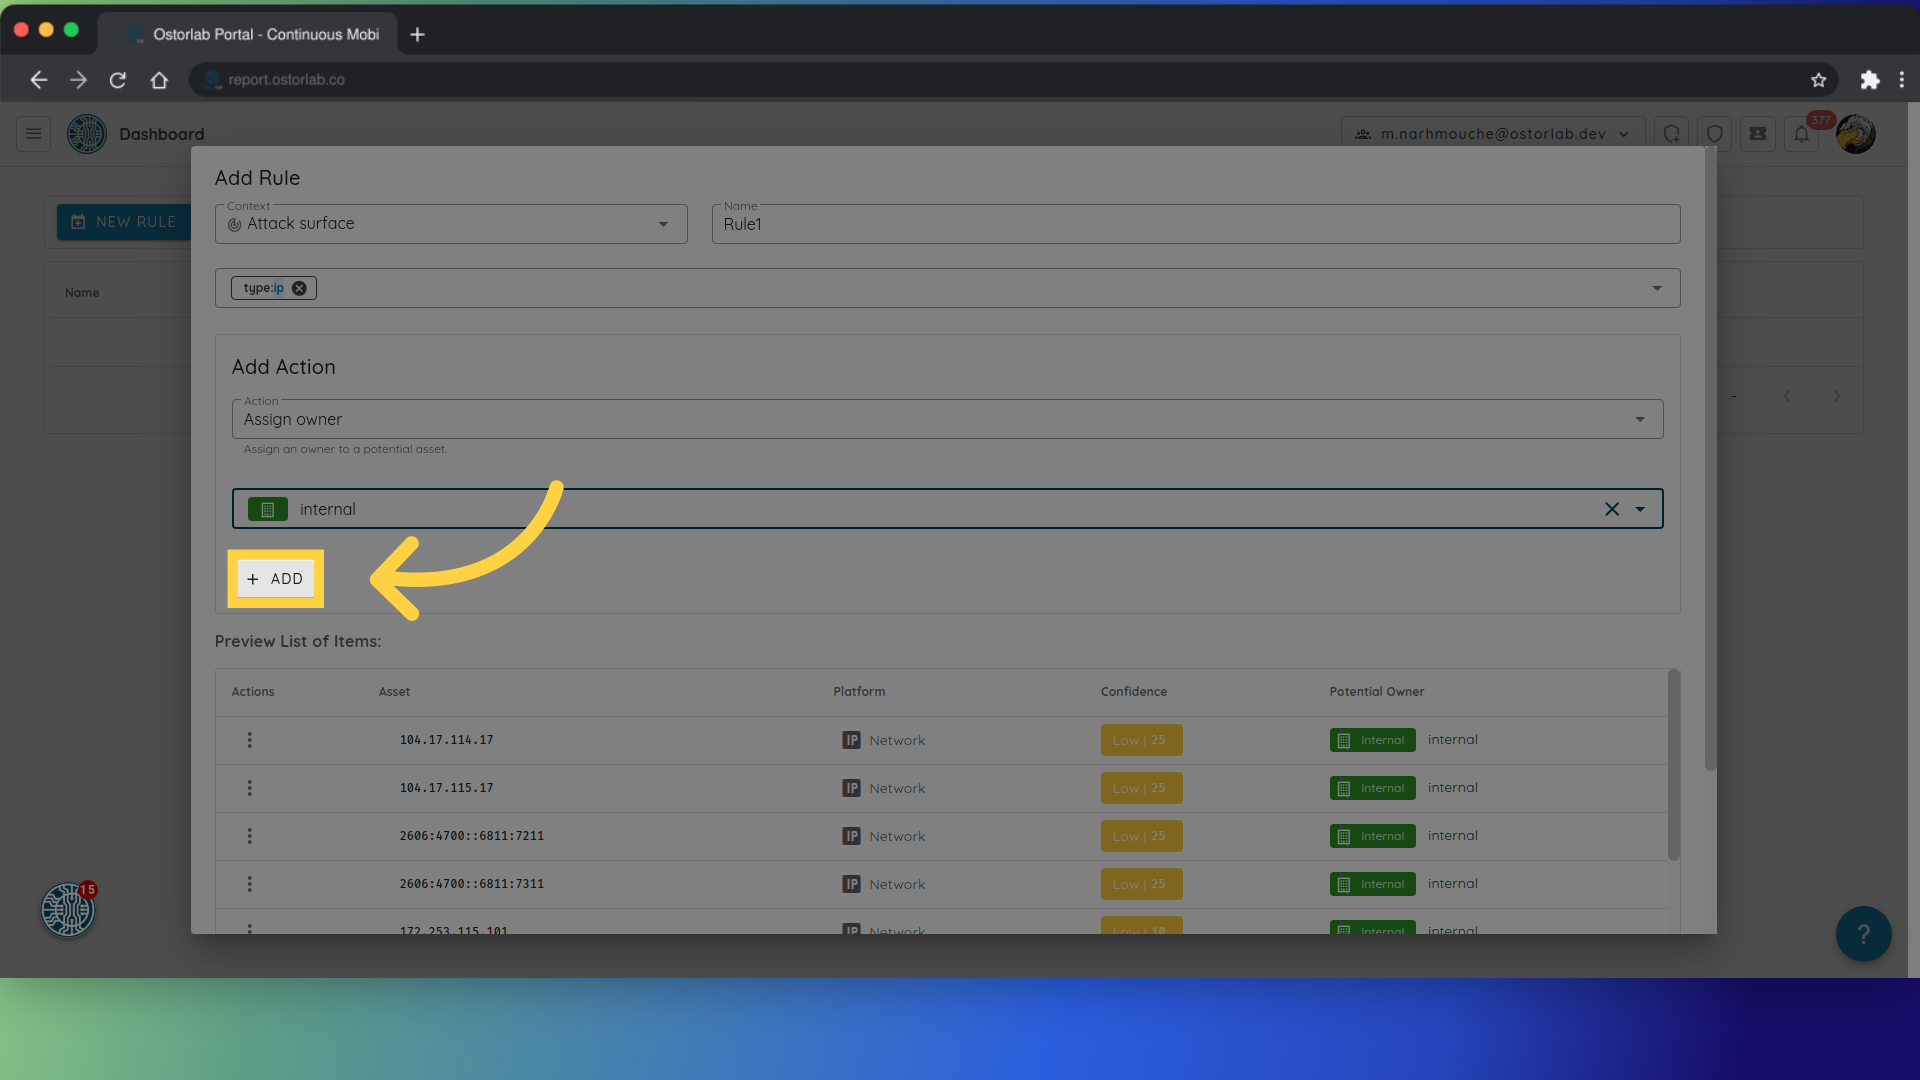Image resolution: width=1920 pixels, height=1080 pixels.
Task: Remove the type:ip filter chip
Action: pyautogui.click(x=299, y=288)
